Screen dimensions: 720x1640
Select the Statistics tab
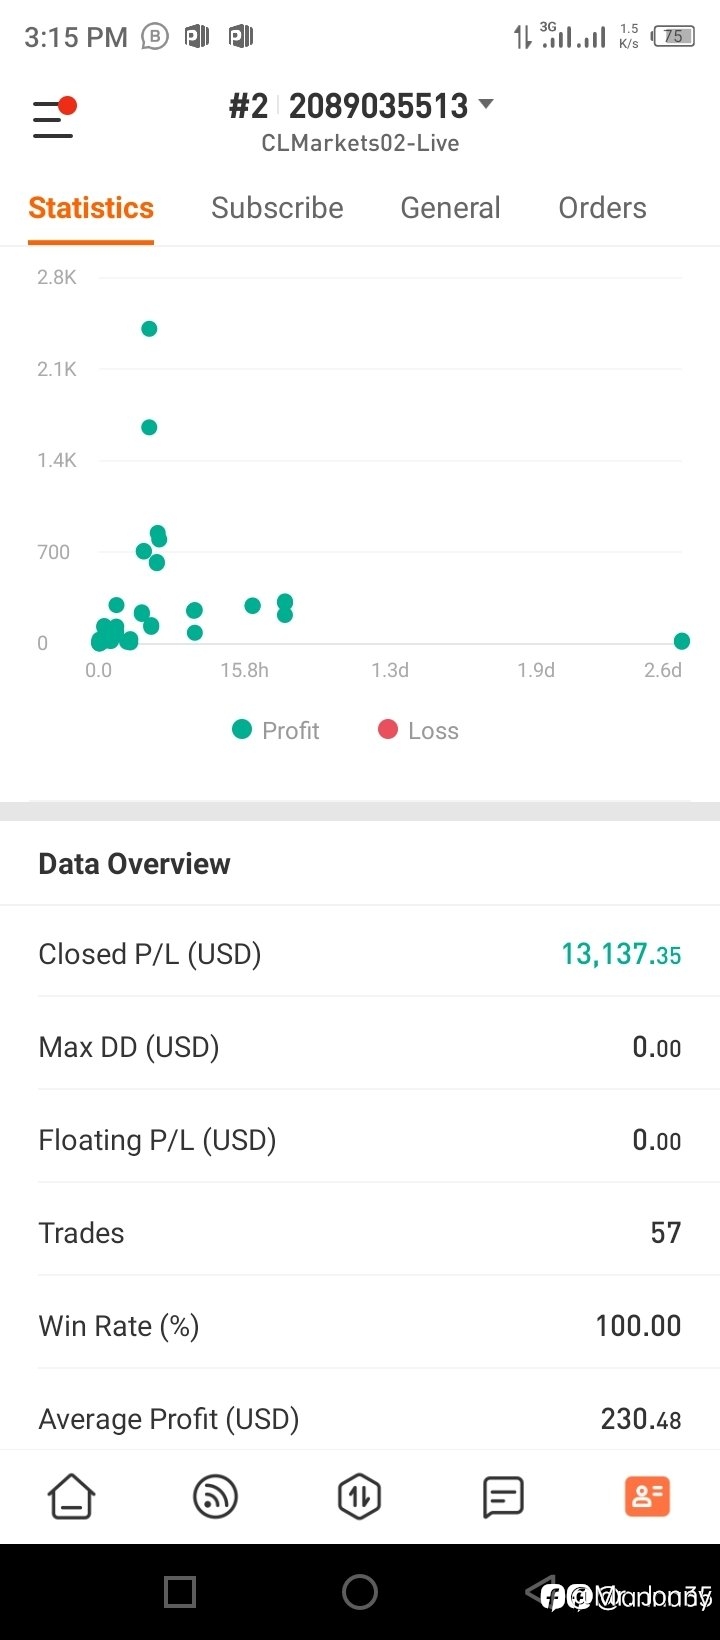pyautogui.click(x=91, y=207)
